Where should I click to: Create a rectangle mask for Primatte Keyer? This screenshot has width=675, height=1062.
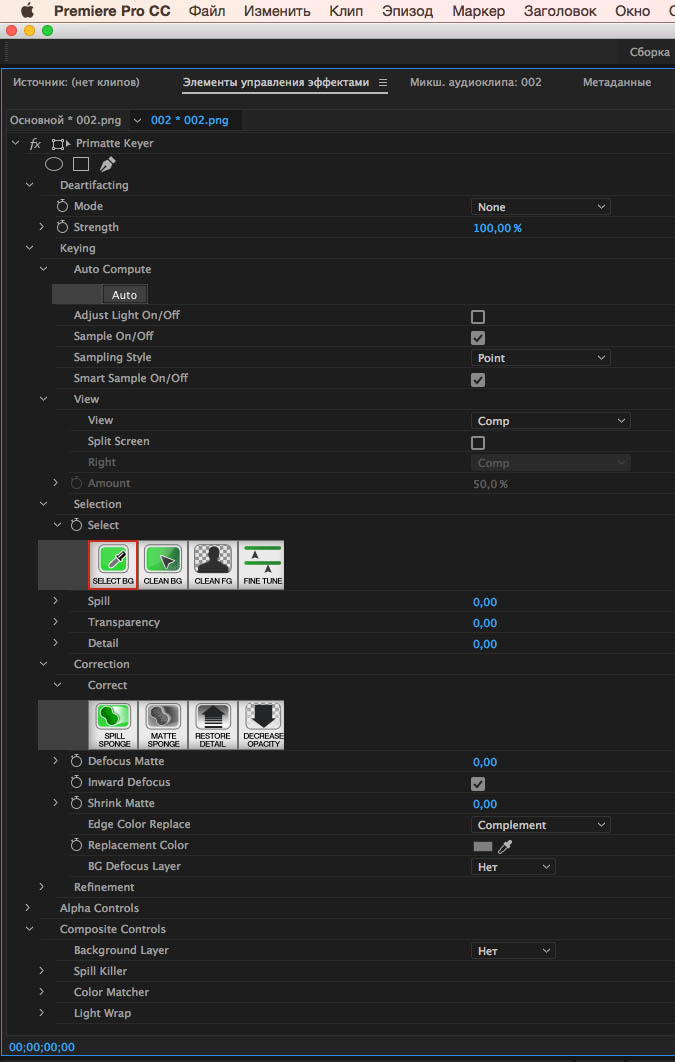[x=81, y=164]
